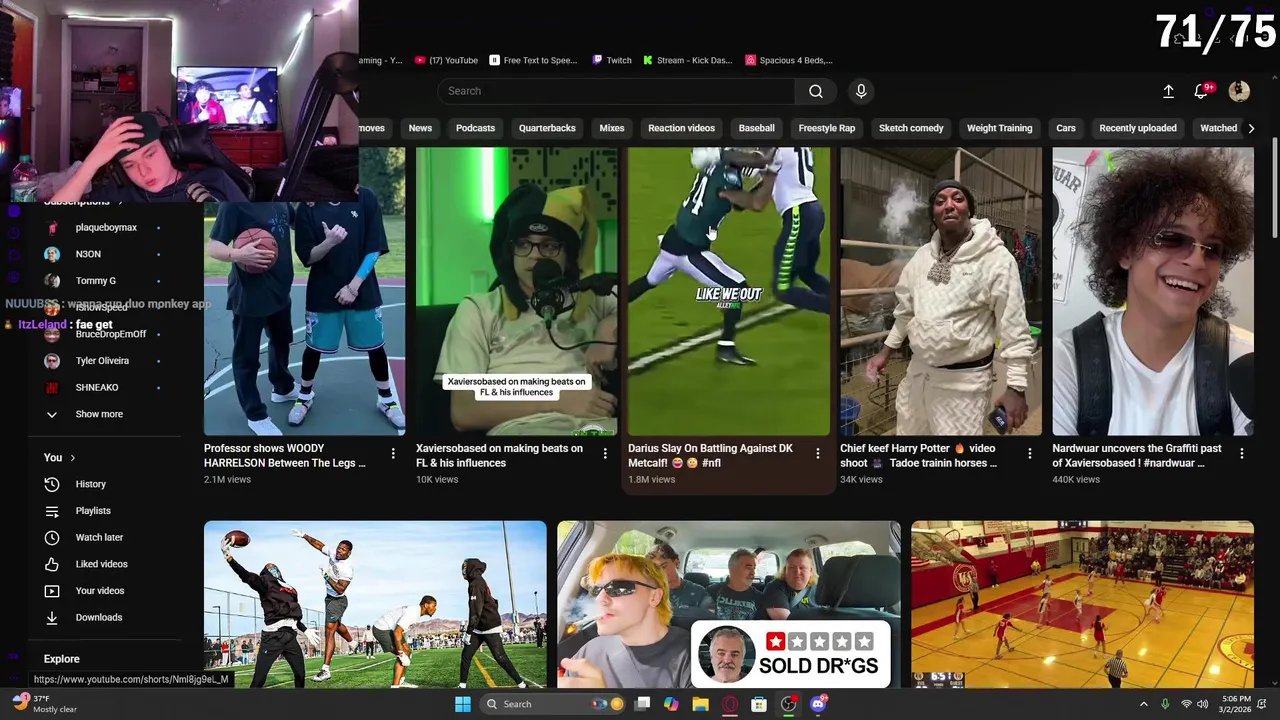Expand the You section chevron
The height and width of the screenshot is (720, 1280).
point(72,458)
